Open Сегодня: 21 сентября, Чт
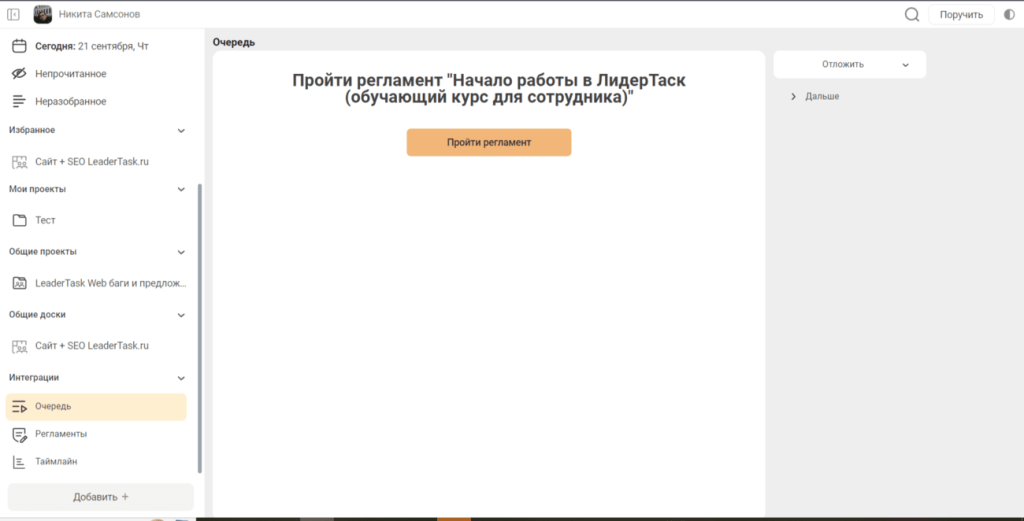This screenshot has height=521, width=1024. pos(92,46)
